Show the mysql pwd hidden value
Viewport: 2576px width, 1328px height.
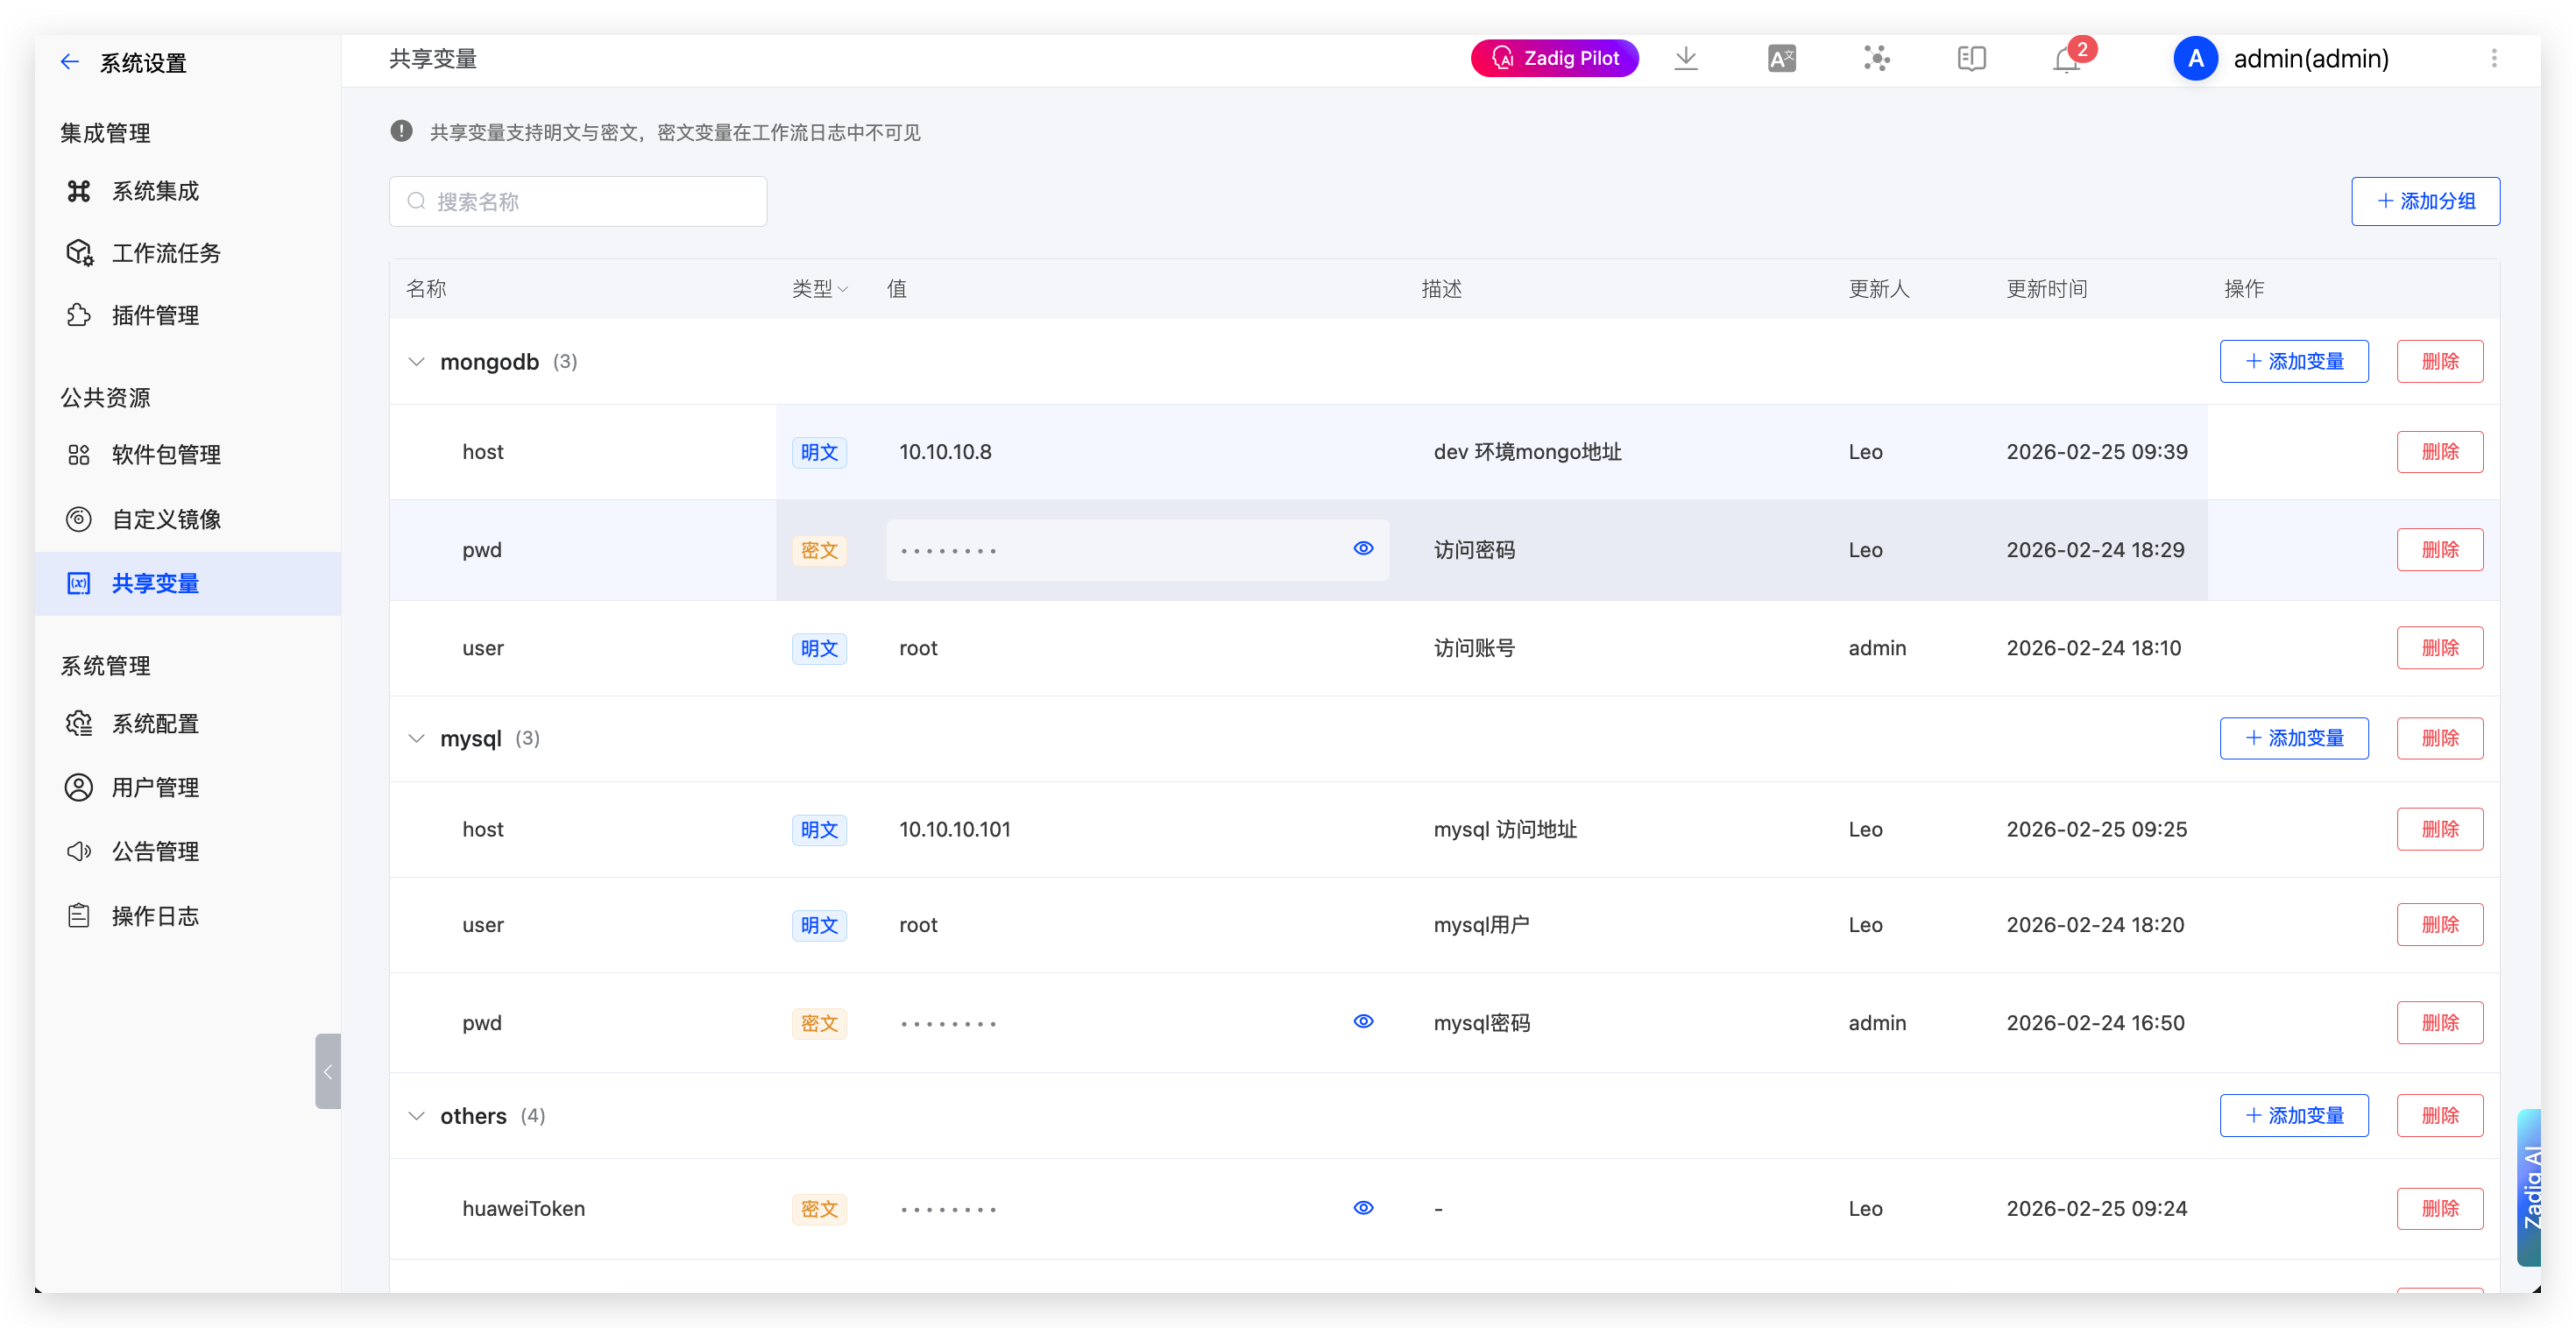tap(1363, 1021)
